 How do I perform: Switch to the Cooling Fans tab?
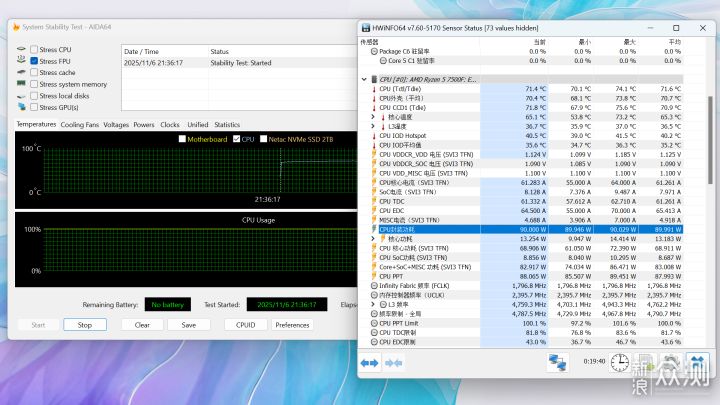79,124
